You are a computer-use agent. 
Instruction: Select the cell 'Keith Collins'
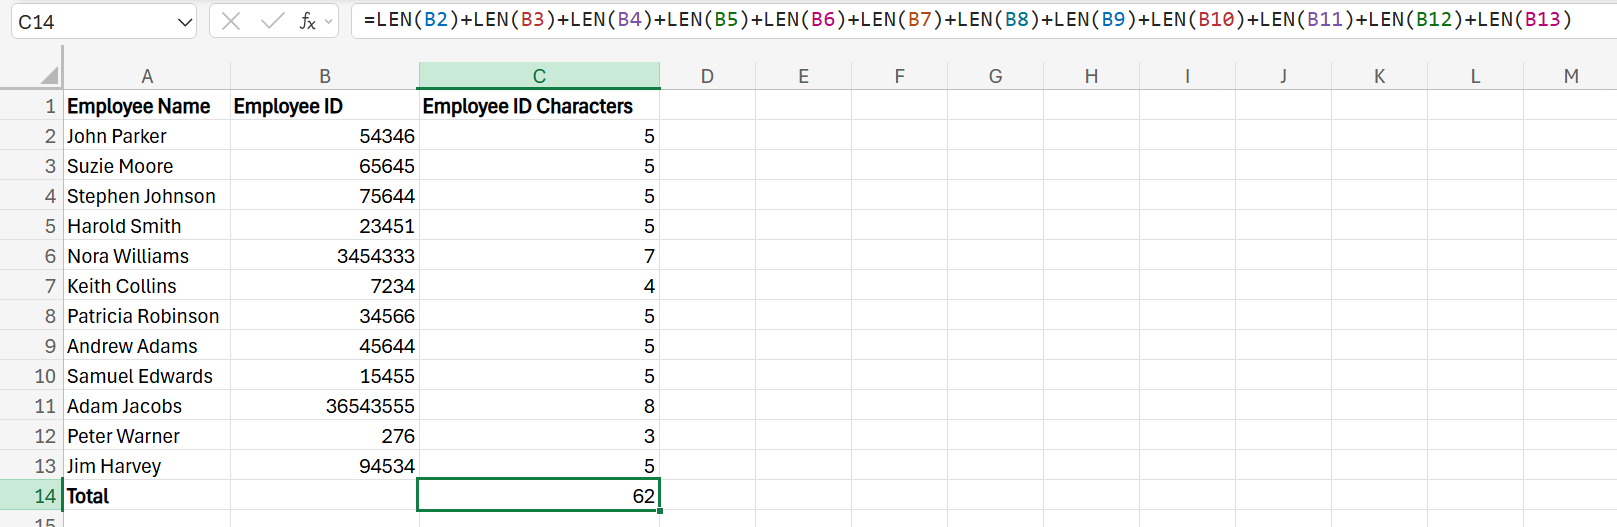[147, 286]
